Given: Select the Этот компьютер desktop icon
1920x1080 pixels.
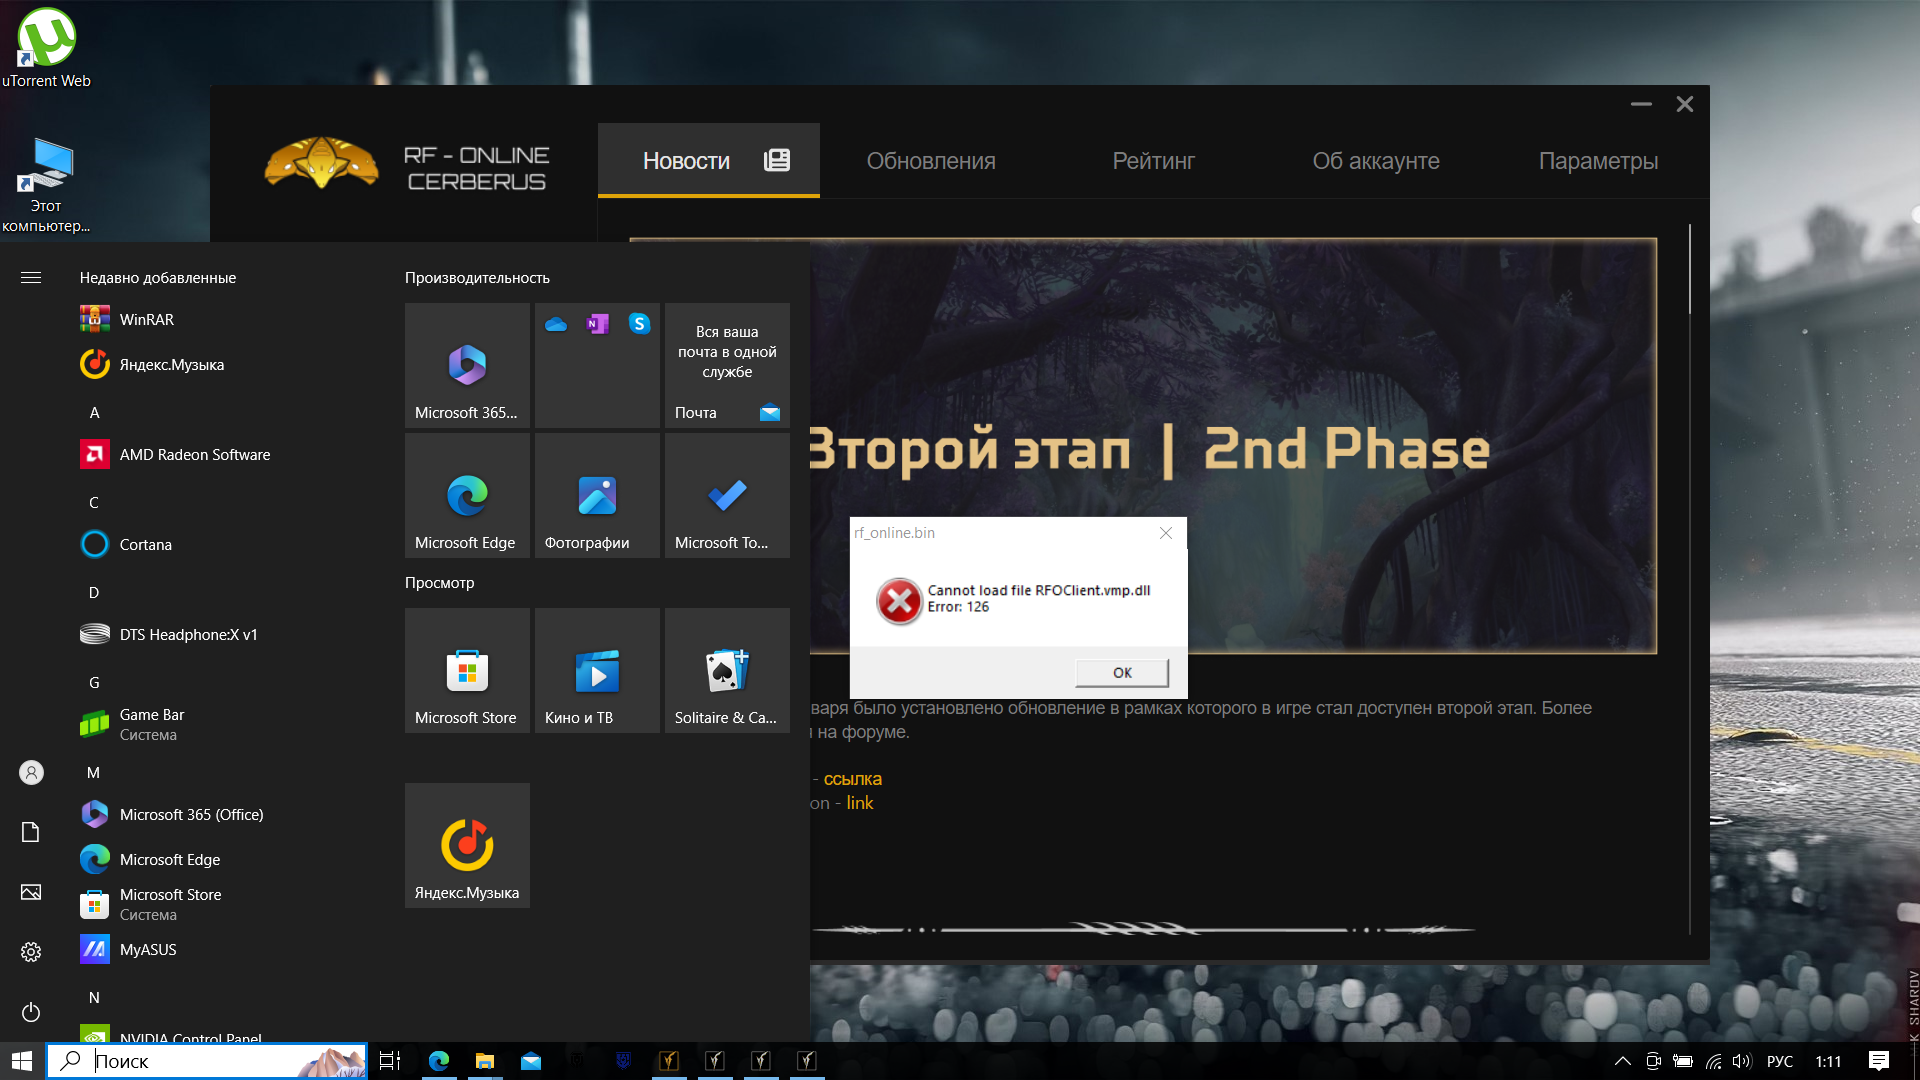Looking at the screenshot, I should tap(46, 186).
